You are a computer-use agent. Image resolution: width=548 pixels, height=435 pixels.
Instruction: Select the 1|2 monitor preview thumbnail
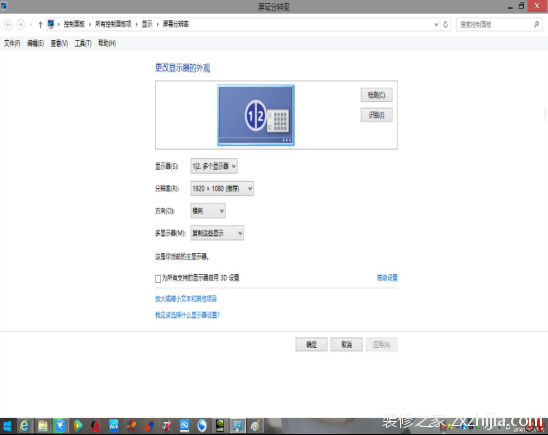(256, 115)
